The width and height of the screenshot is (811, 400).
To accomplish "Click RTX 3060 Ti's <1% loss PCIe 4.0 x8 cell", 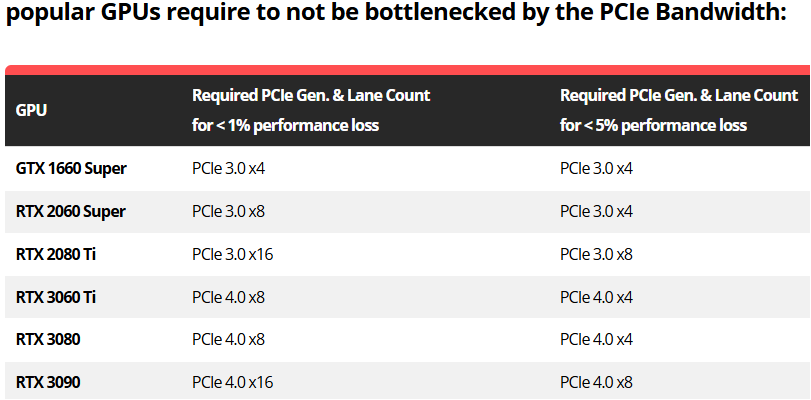I will (228, 297).
